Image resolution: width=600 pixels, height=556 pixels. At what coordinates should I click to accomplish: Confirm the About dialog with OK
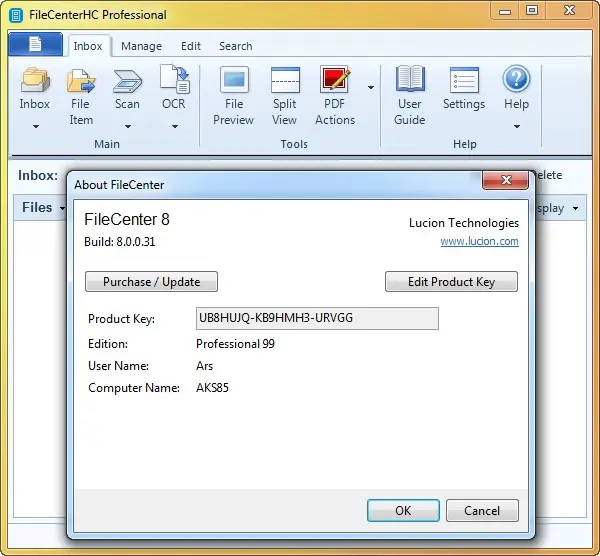(403, 510)
